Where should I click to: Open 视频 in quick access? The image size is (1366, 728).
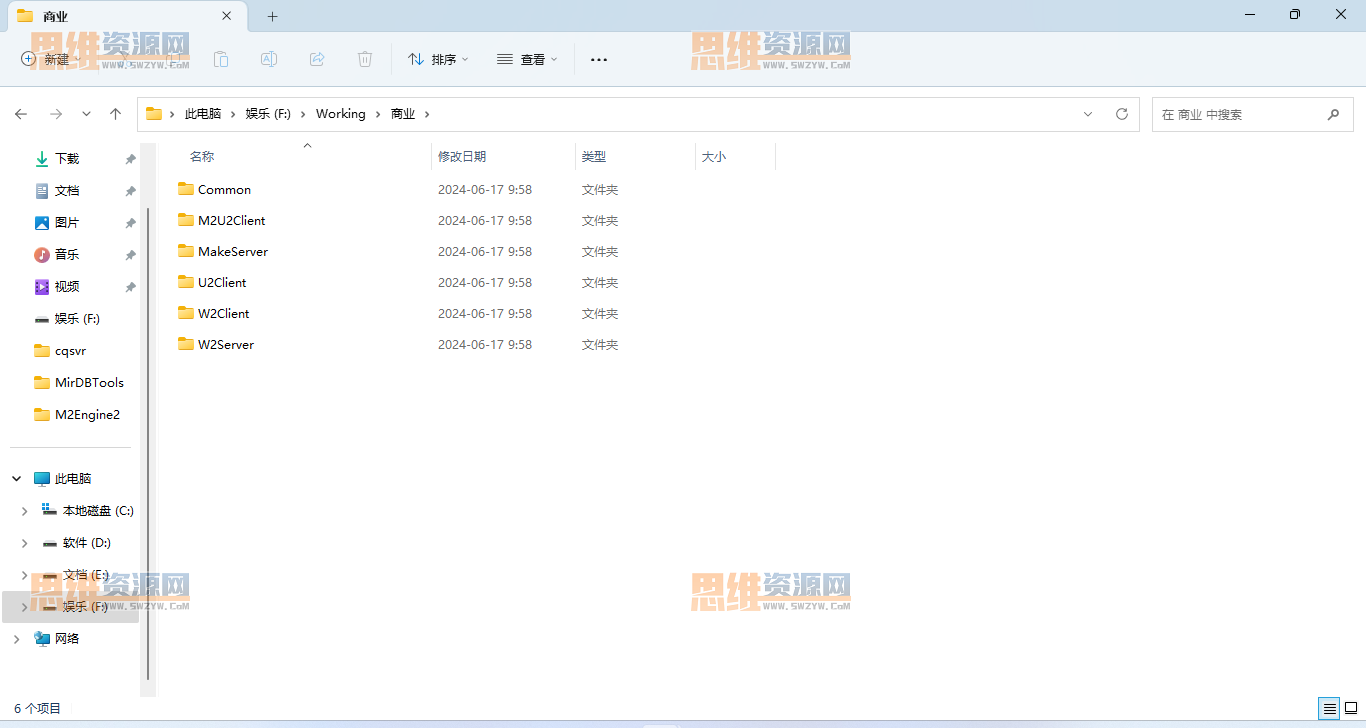click(67, 287)
